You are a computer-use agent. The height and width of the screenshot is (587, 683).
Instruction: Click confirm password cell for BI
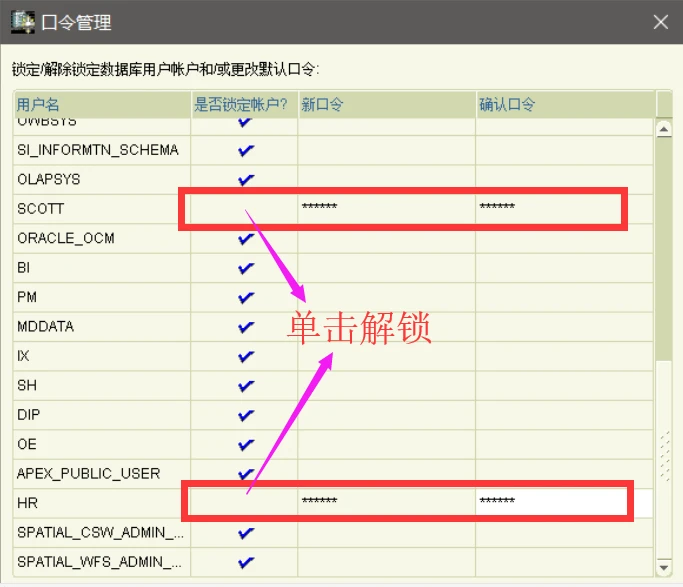[565, 268]
